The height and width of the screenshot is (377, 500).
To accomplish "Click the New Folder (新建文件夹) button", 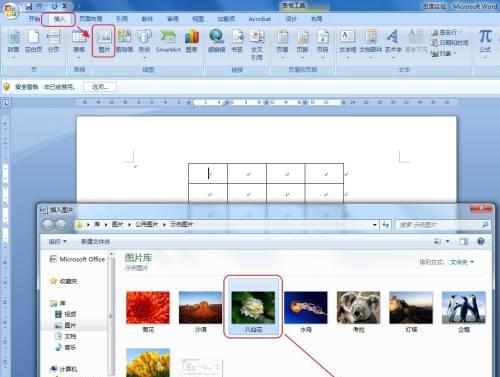I will (95, 241).
